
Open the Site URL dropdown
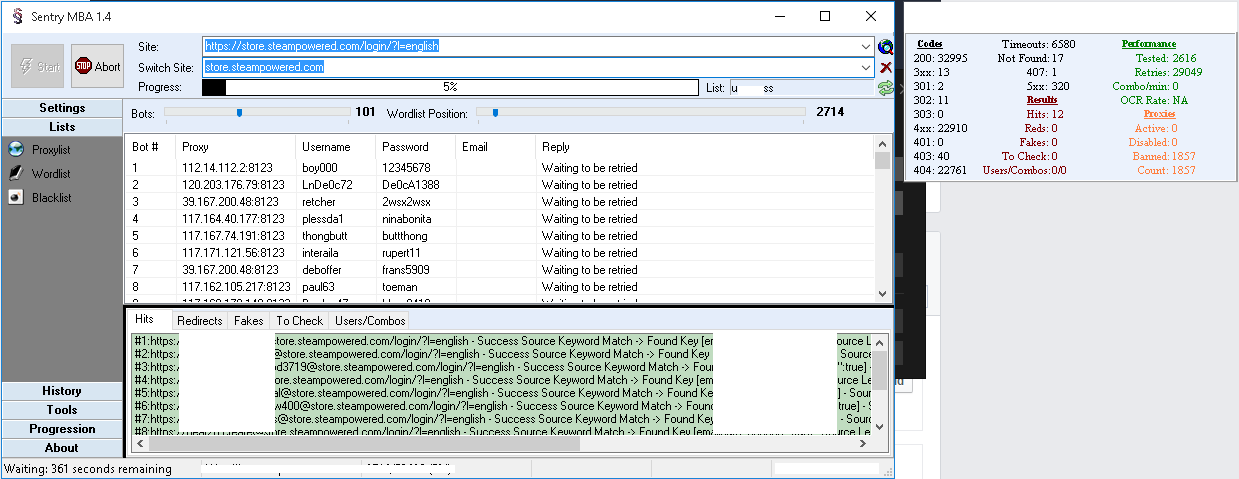(x=866, y=46)
